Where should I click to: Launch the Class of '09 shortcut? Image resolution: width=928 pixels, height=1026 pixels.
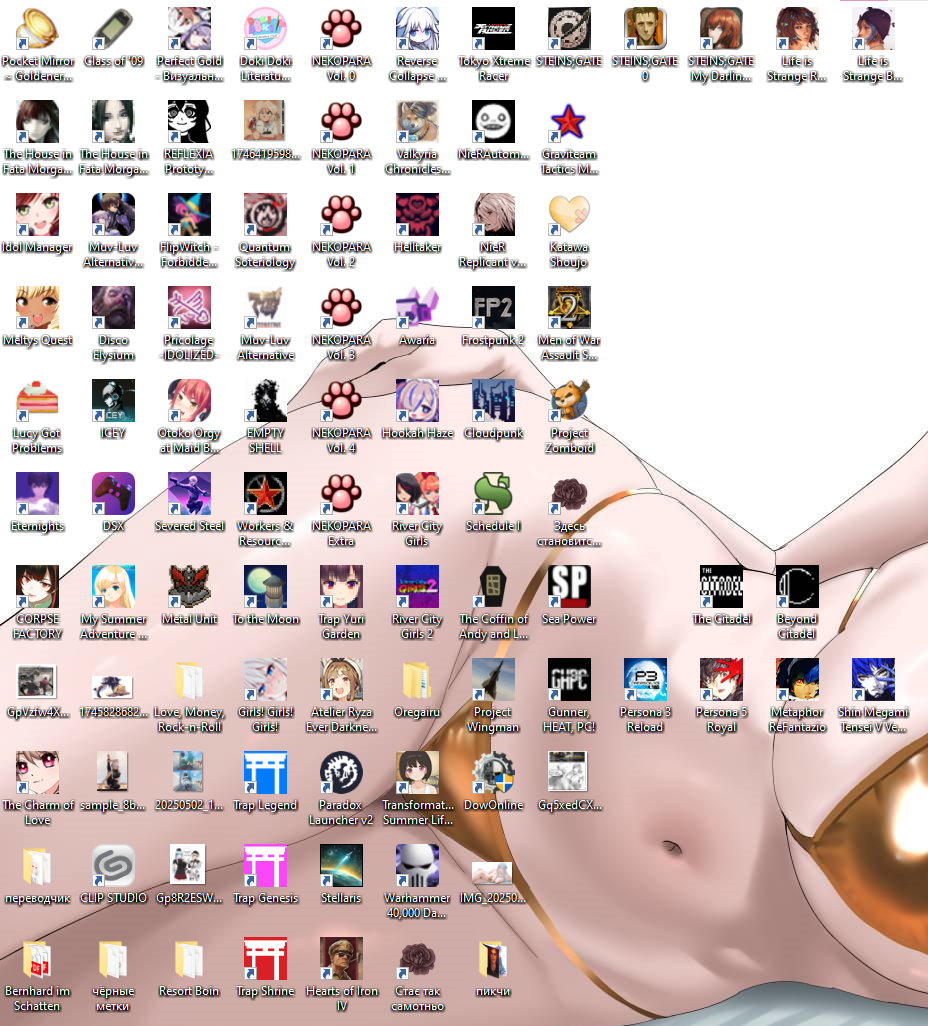click(113, 29)
